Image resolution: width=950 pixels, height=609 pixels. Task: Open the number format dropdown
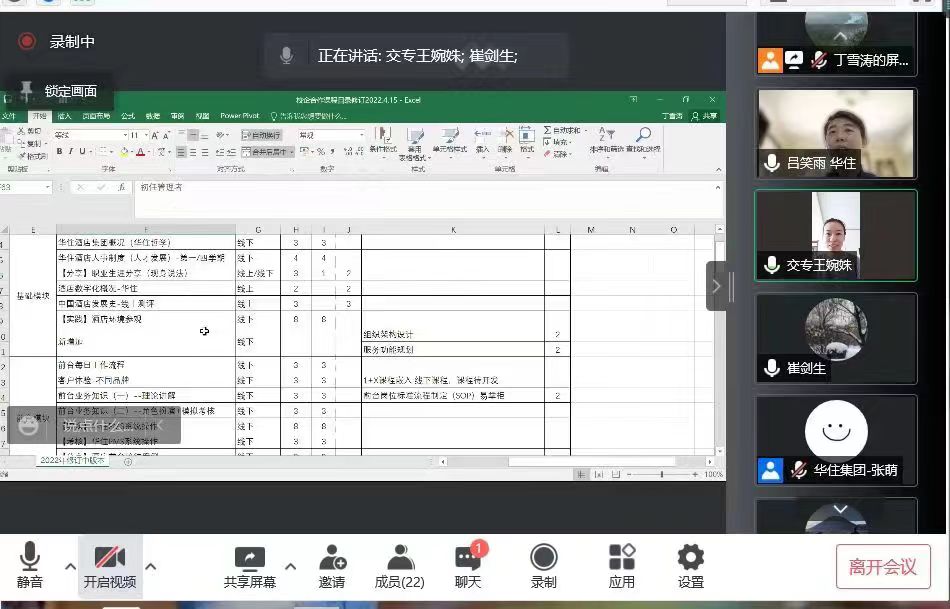pos(361,135)
